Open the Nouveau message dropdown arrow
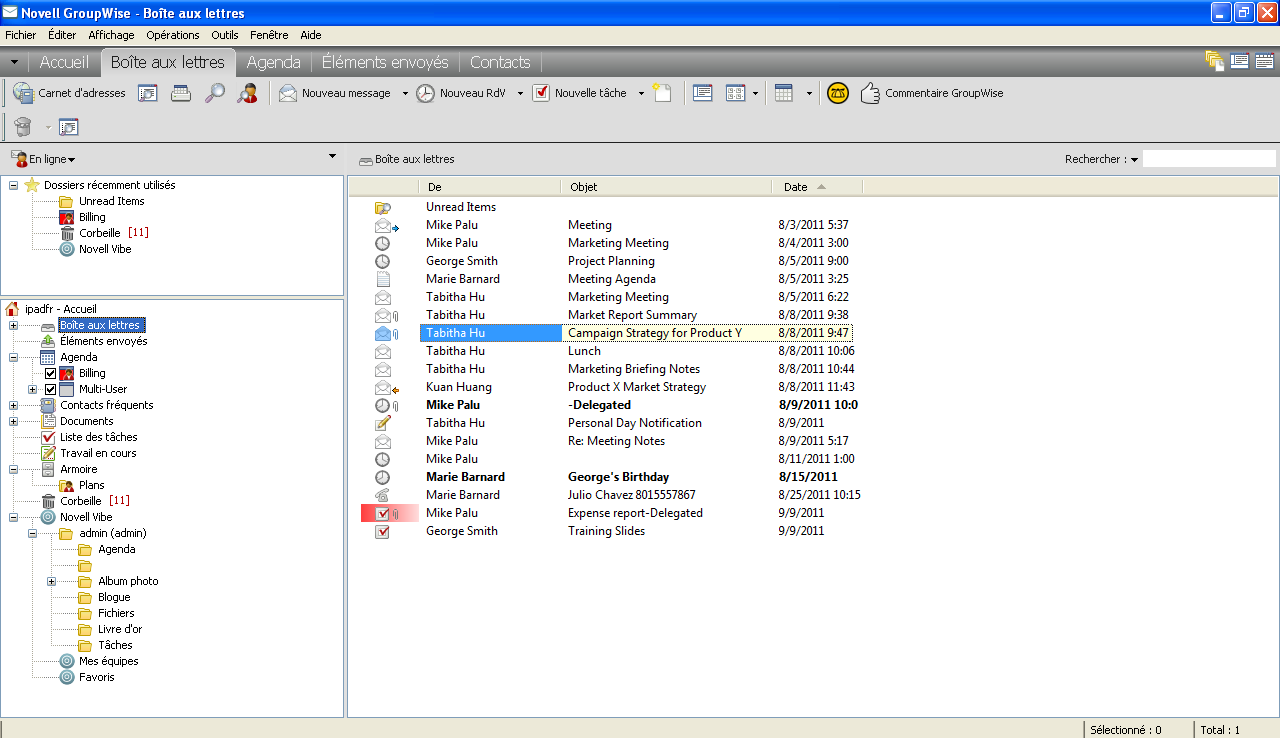 [405, 93]
